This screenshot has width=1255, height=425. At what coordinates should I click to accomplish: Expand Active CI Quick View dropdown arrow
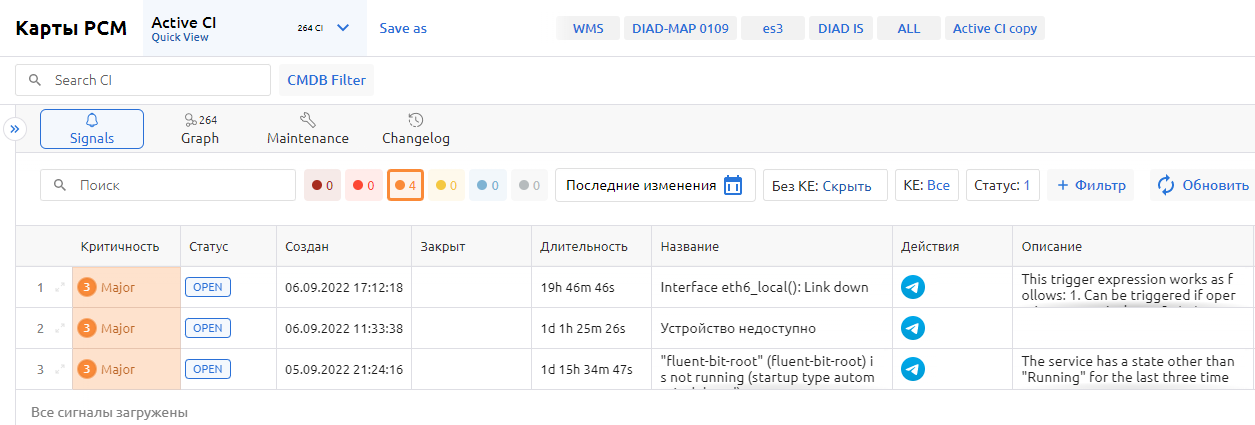pyautogui.click(x=343, y=28)
